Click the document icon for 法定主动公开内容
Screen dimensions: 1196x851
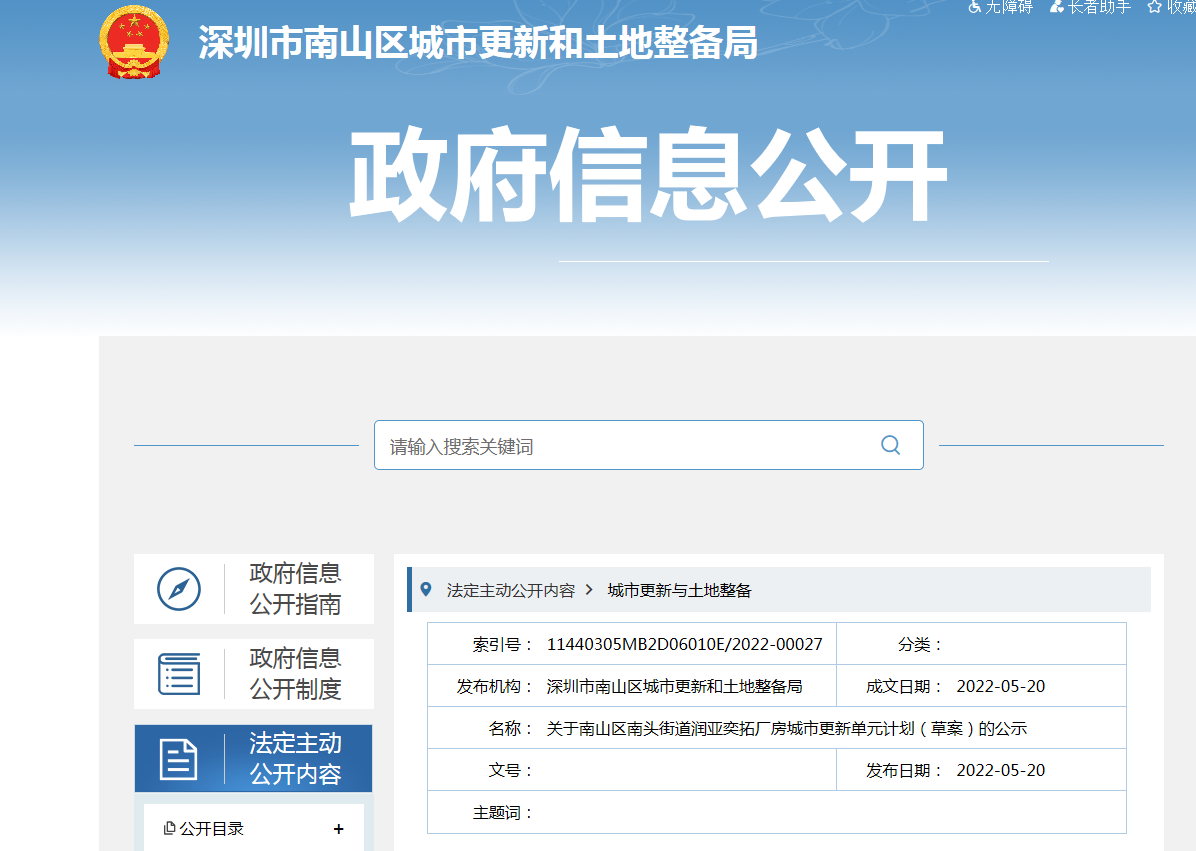179,759
